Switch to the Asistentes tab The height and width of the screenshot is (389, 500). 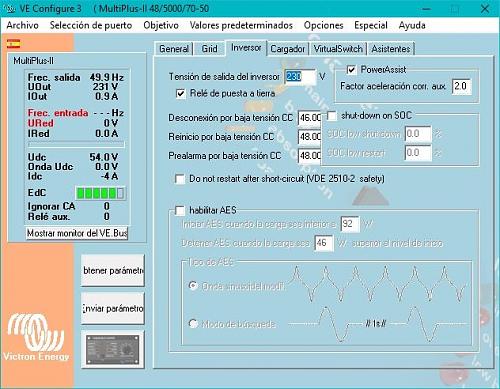[x=391, y=49]
